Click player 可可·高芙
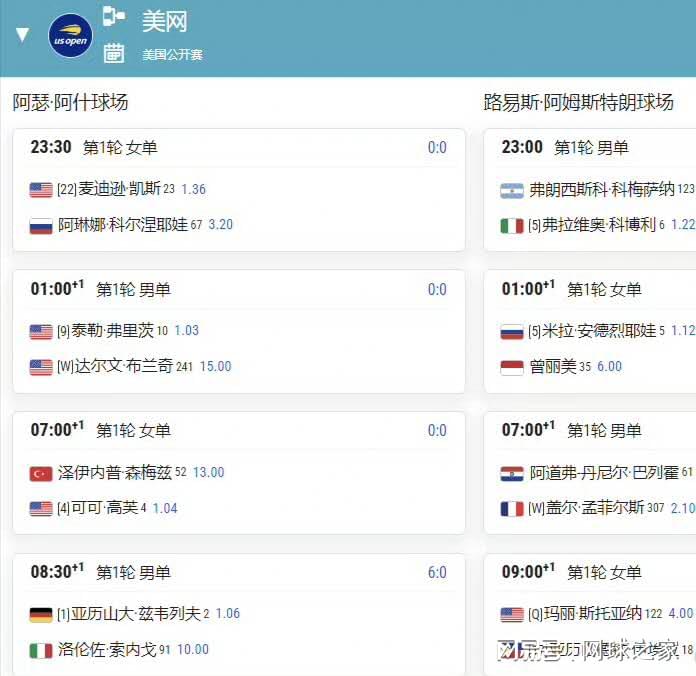The height and width of the screenshot is (676, 696). click(x=105, y=508)
